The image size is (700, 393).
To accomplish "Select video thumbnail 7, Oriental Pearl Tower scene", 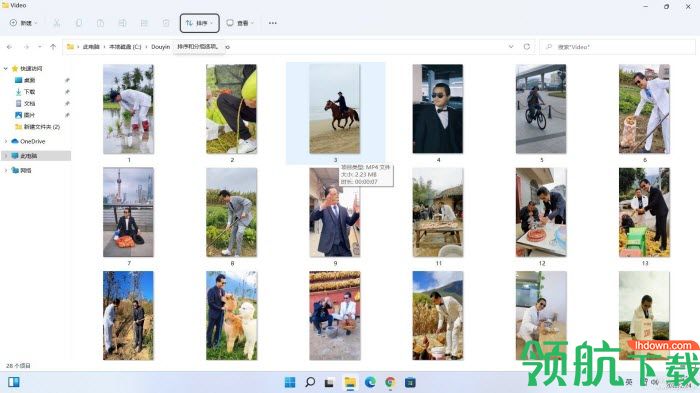I will click(x=129, y=212).
